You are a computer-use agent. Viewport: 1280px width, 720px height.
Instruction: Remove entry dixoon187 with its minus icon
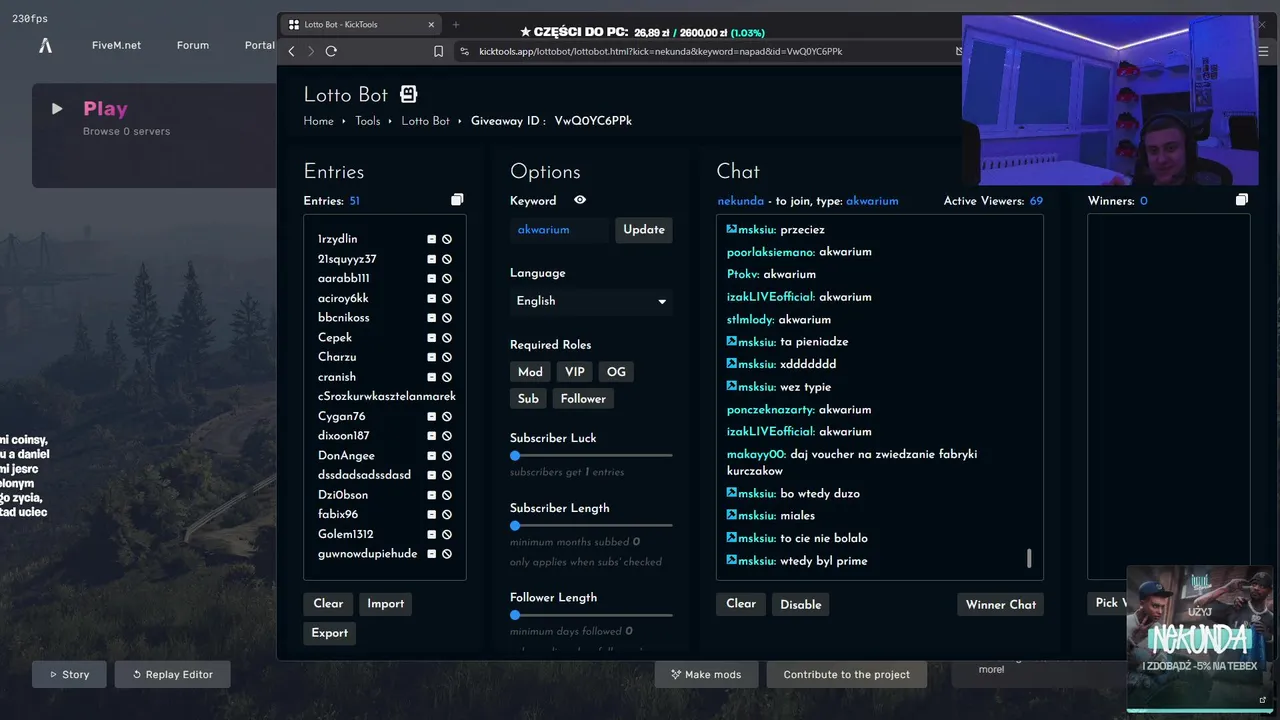pos(432,436)
